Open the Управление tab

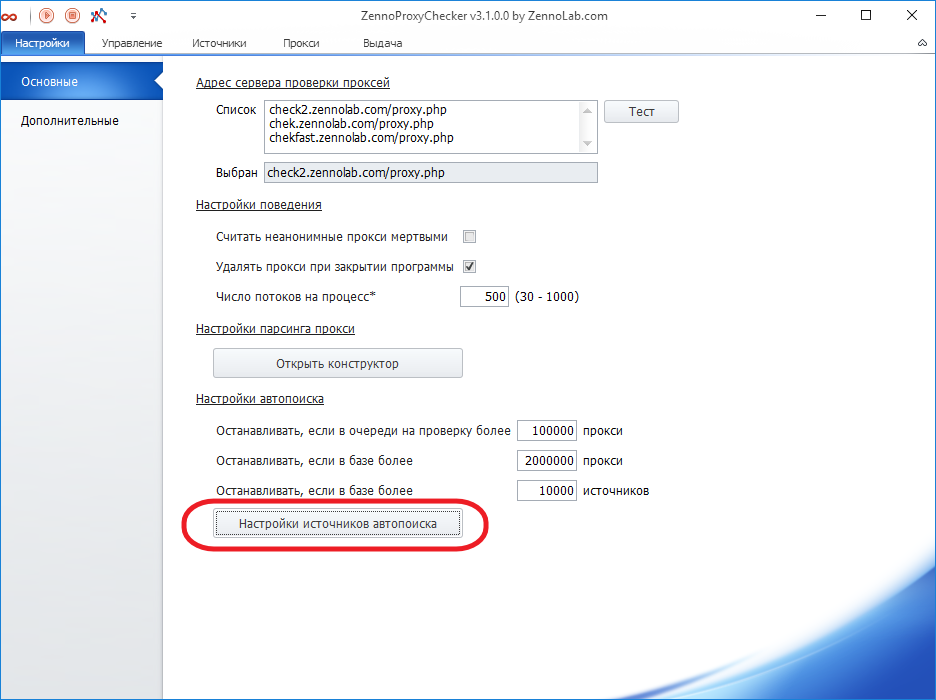[132, 43]
